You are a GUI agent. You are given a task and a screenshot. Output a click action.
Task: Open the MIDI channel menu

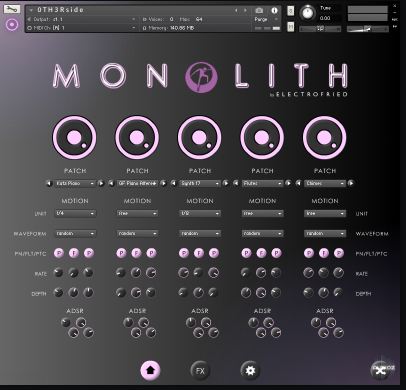82,28
